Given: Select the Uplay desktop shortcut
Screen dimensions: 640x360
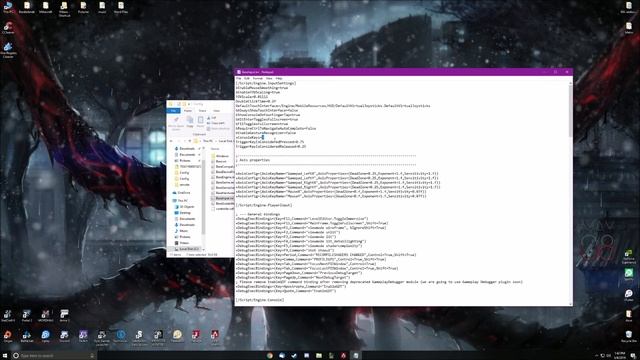Looking at the screenshot, I should click(45, 336).
